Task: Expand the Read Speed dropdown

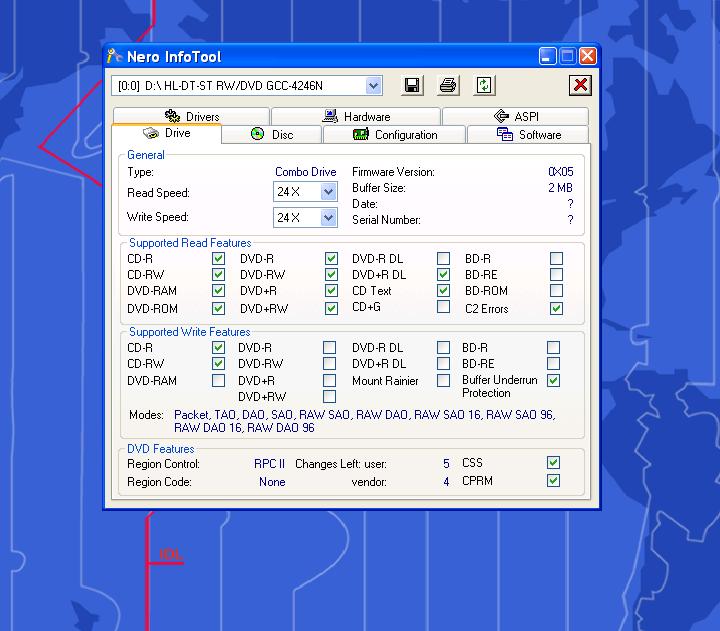Action: [328, 192]
